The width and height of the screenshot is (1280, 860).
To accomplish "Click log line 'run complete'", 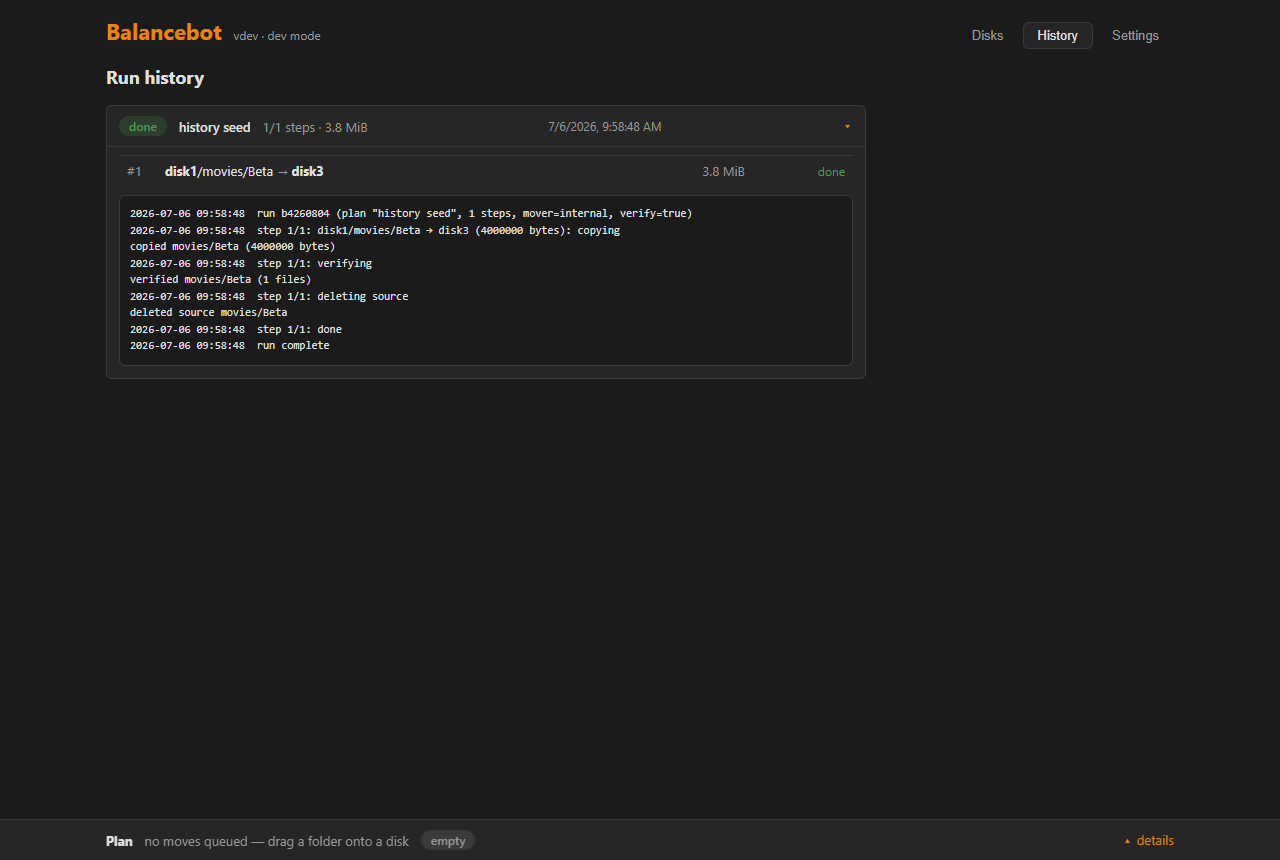I will 230,345.
